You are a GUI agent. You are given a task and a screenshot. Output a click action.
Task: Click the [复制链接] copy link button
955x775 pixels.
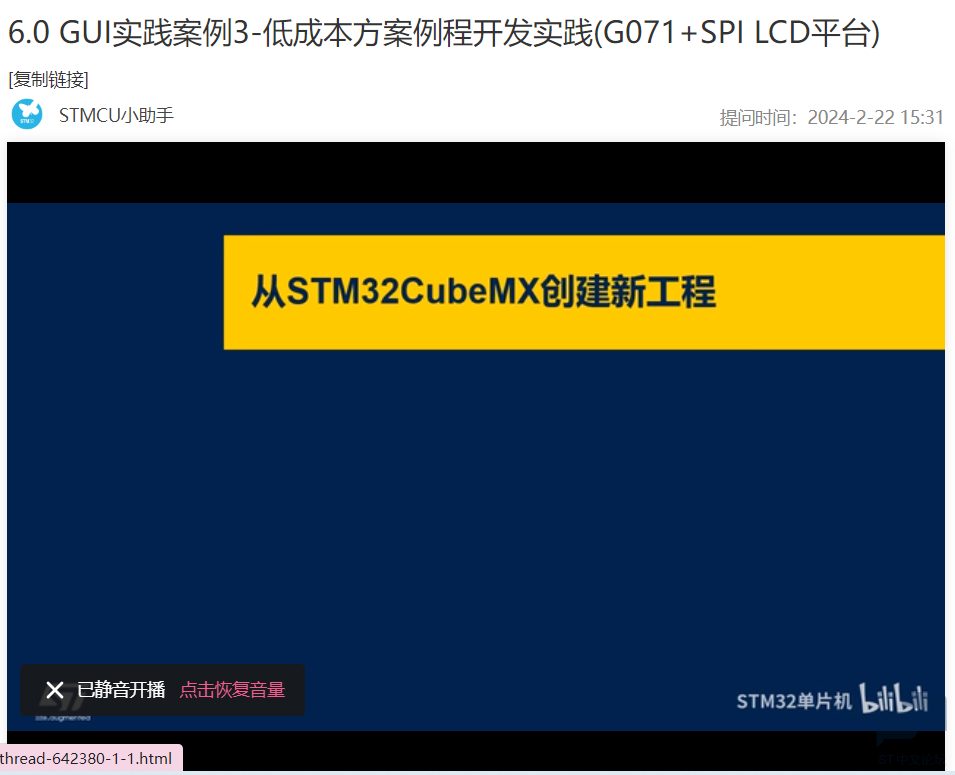point(49,79)
